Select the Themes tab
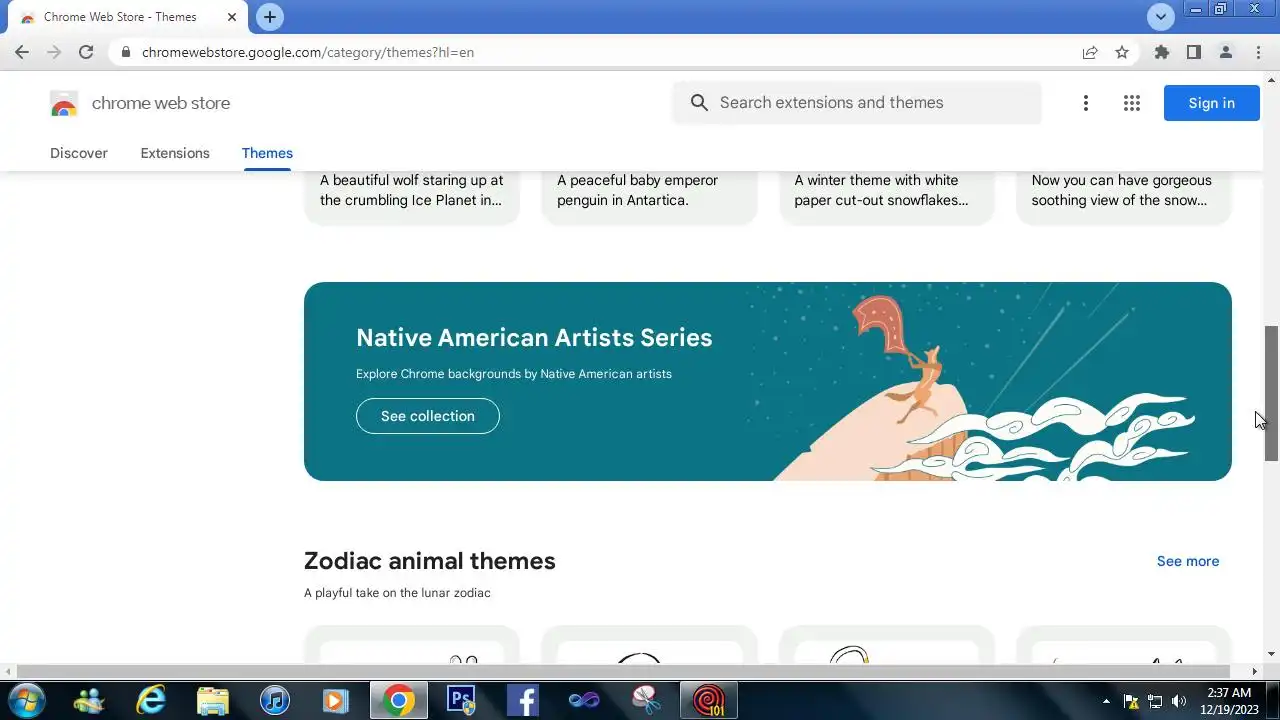1280x720 pixels. pos(267,153)
